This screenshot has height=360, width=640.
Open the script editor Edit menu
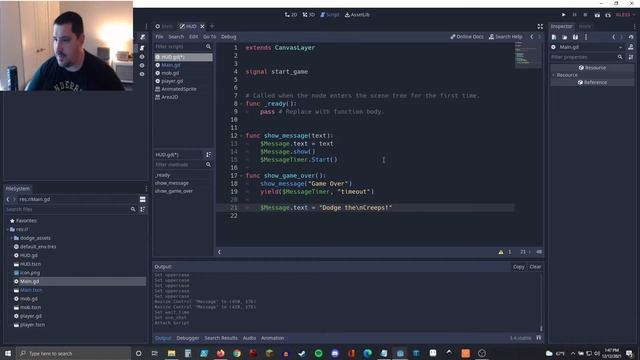tap(193, 37)
